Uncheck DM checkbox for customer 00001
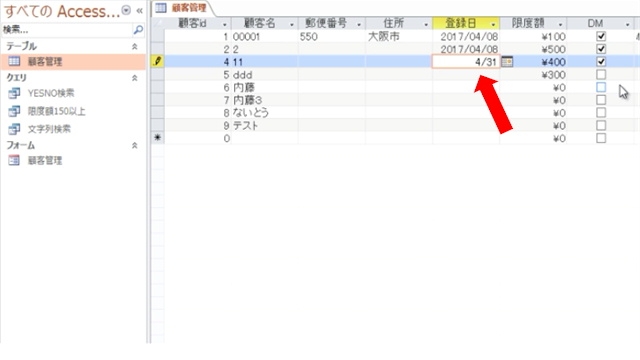Image resolution: width=640 pixels, height=360 pixels. click(601, 36)
